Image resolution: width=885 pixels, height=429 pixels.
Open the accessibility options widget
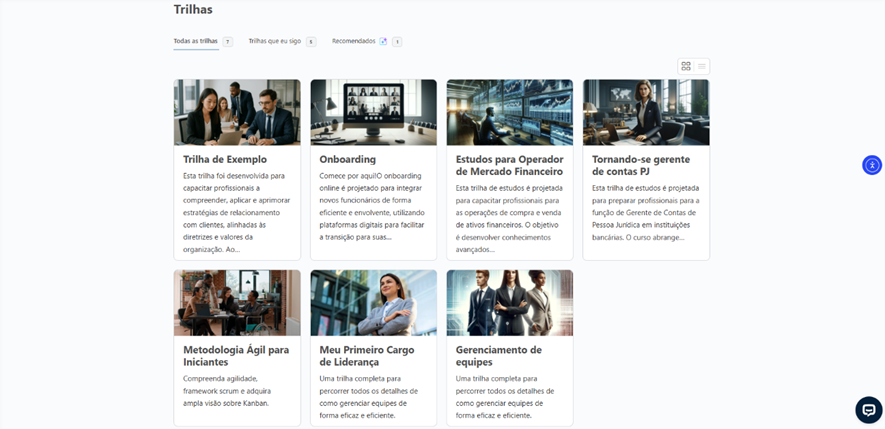click(x=871, y=165)
